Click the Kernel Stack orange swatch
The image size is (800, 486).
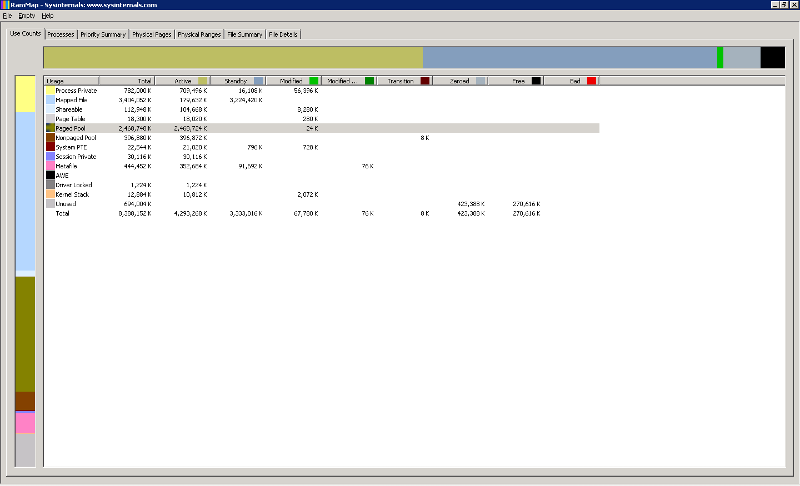[x=50, y=194]
